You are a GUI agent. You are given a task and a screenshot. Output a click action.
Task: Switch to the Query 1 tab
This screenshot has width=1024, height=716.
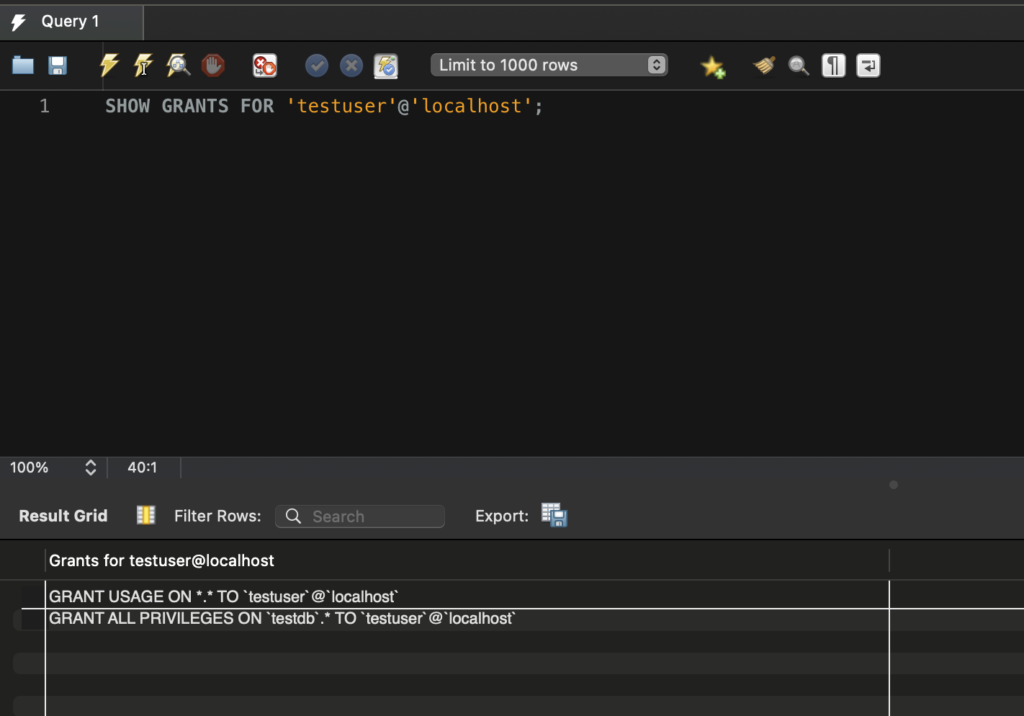(70, 21)
